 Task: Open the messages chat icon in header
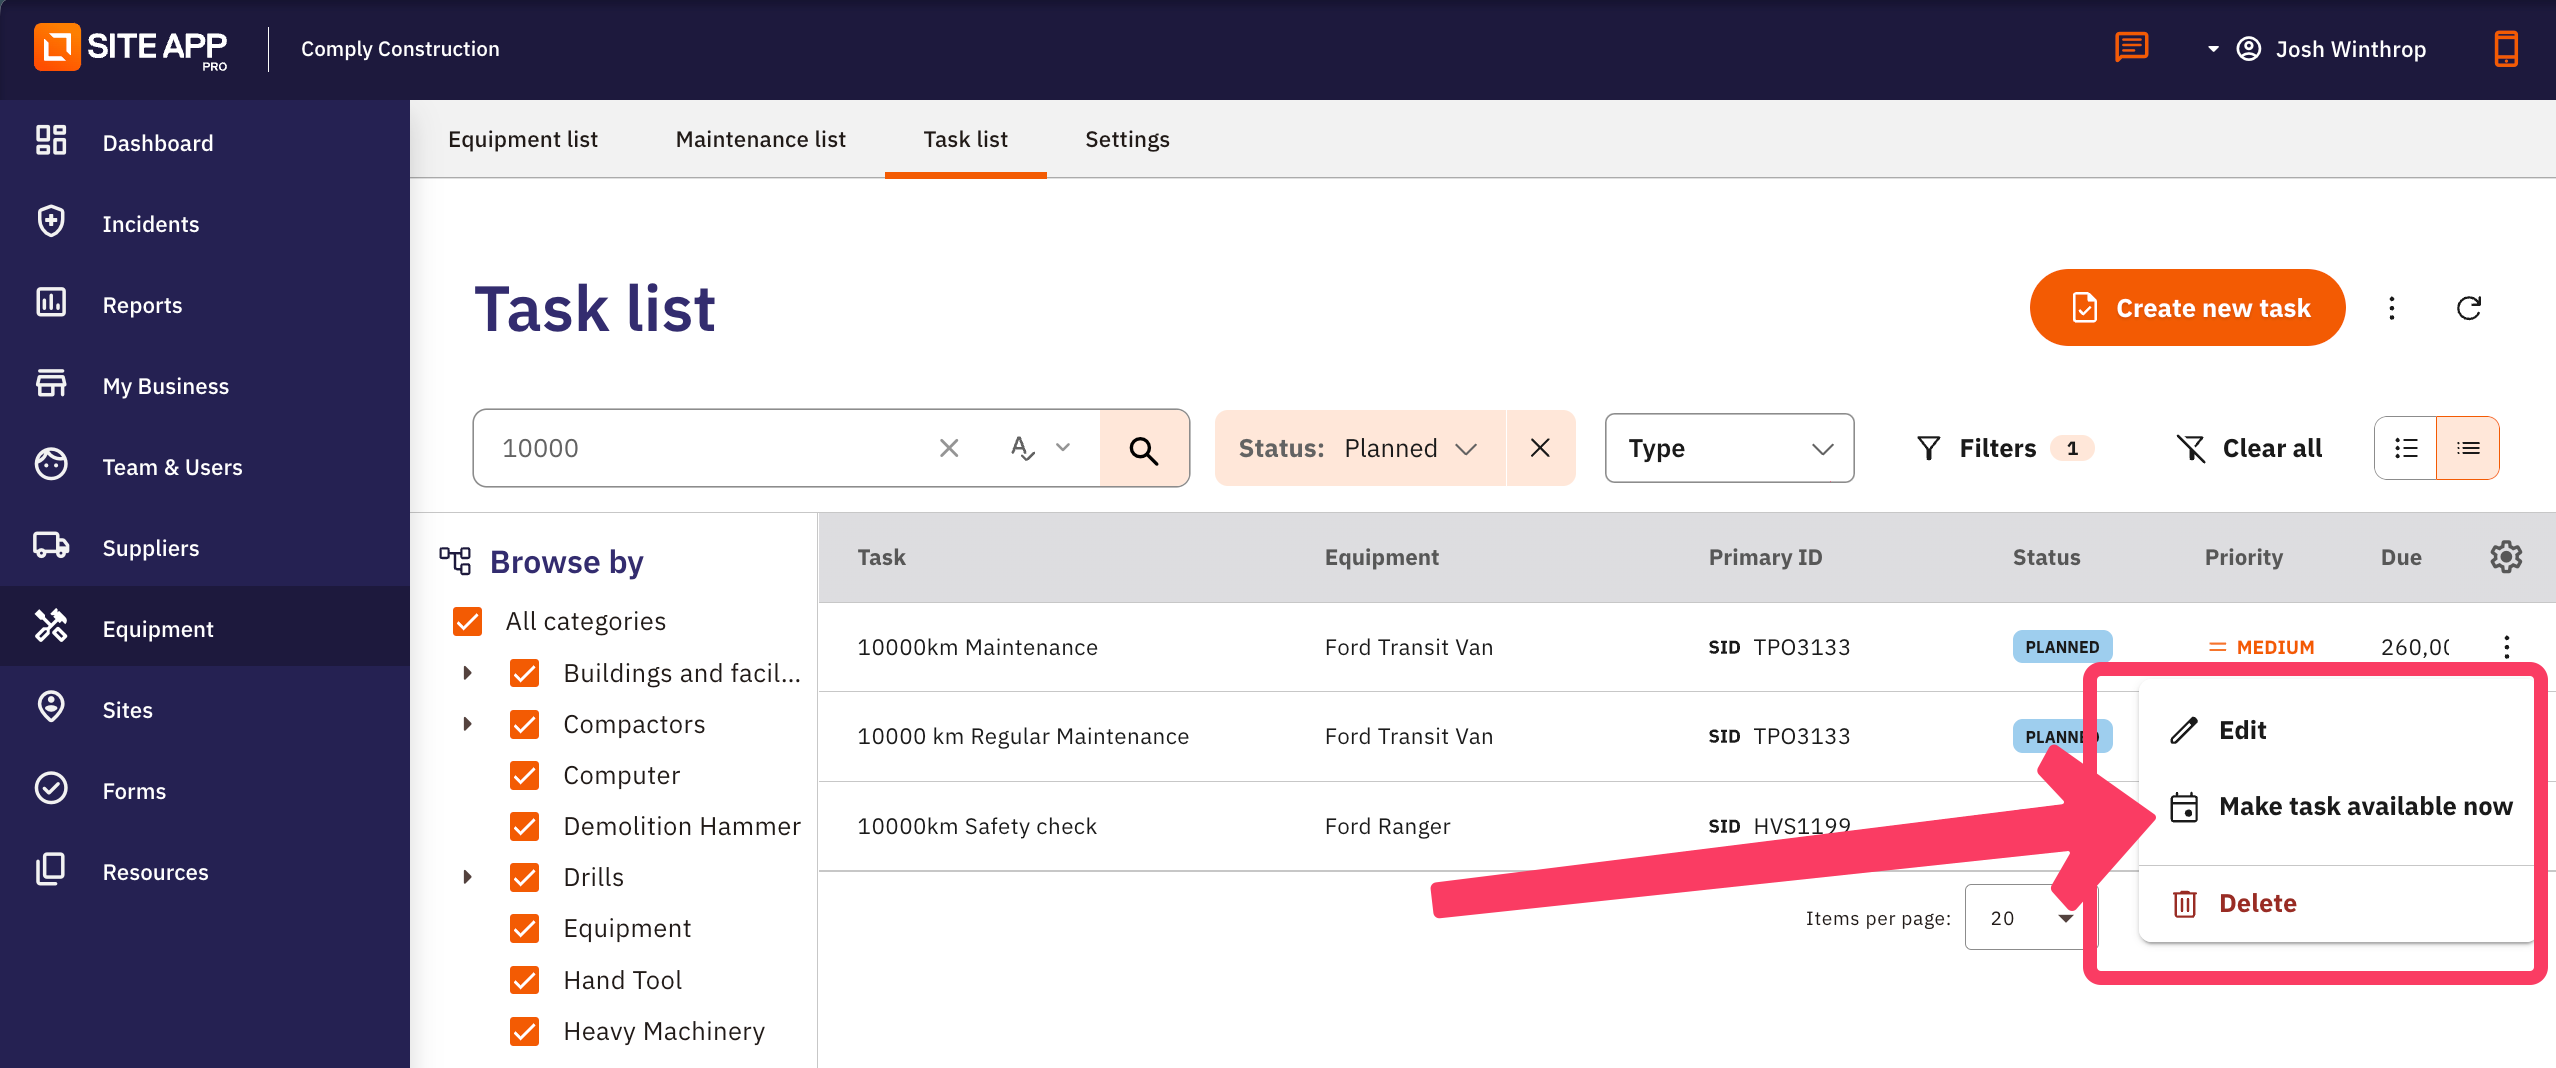[x=2131, y=47]
